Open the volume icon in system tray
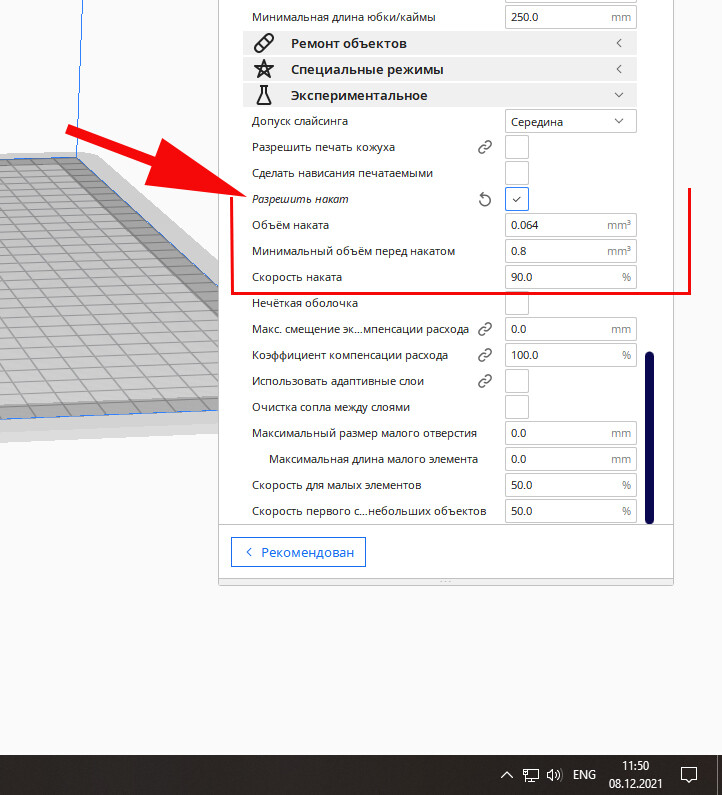 (554, 775)
